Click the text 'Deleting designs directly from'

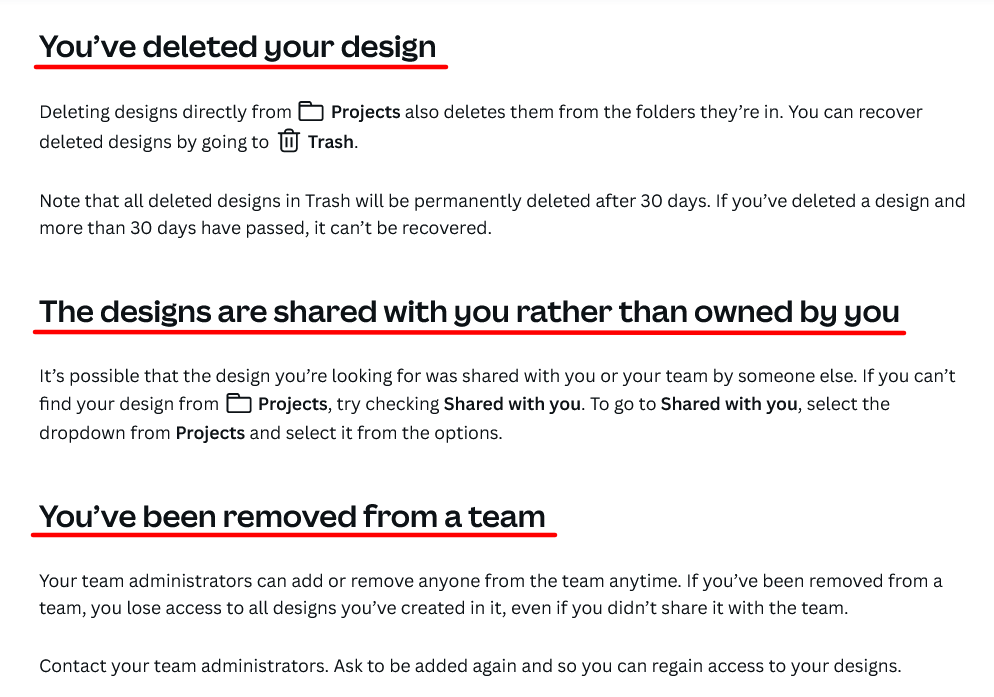pos(165,112)
